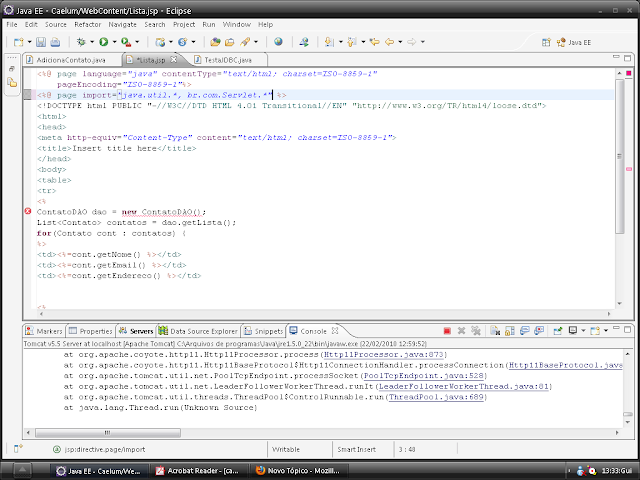The image size is (640, 480).
Task: Click the Pin Console icon
Action: pyautogui.click(x=558, y=331)
